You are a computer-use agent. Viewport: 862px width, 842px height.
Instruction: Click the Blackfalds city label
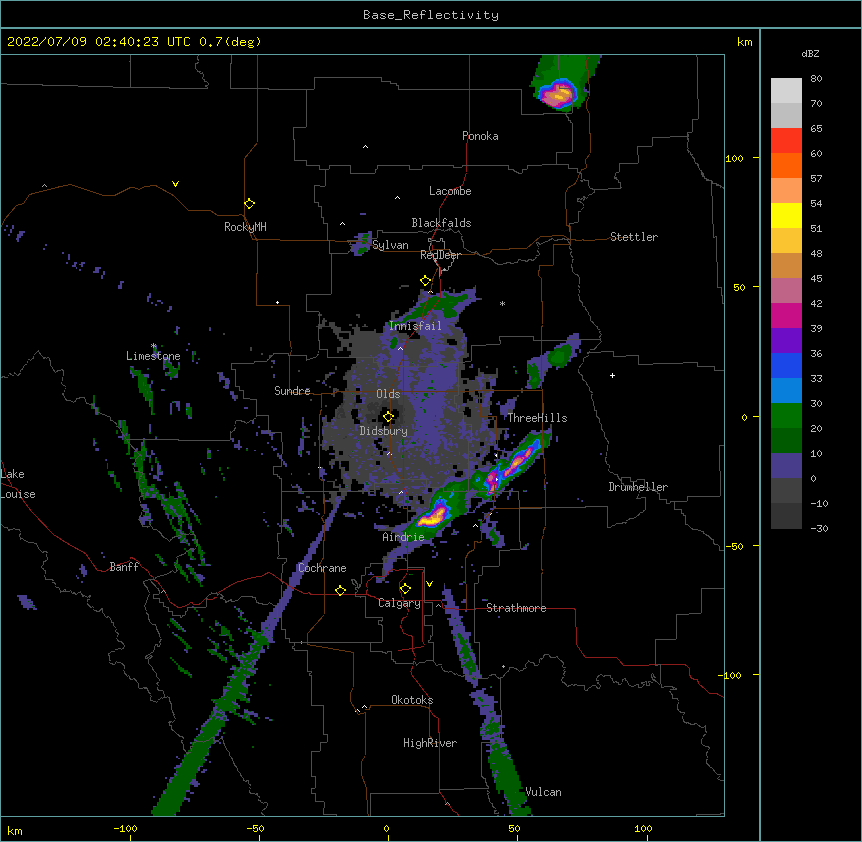pos(441,223)
